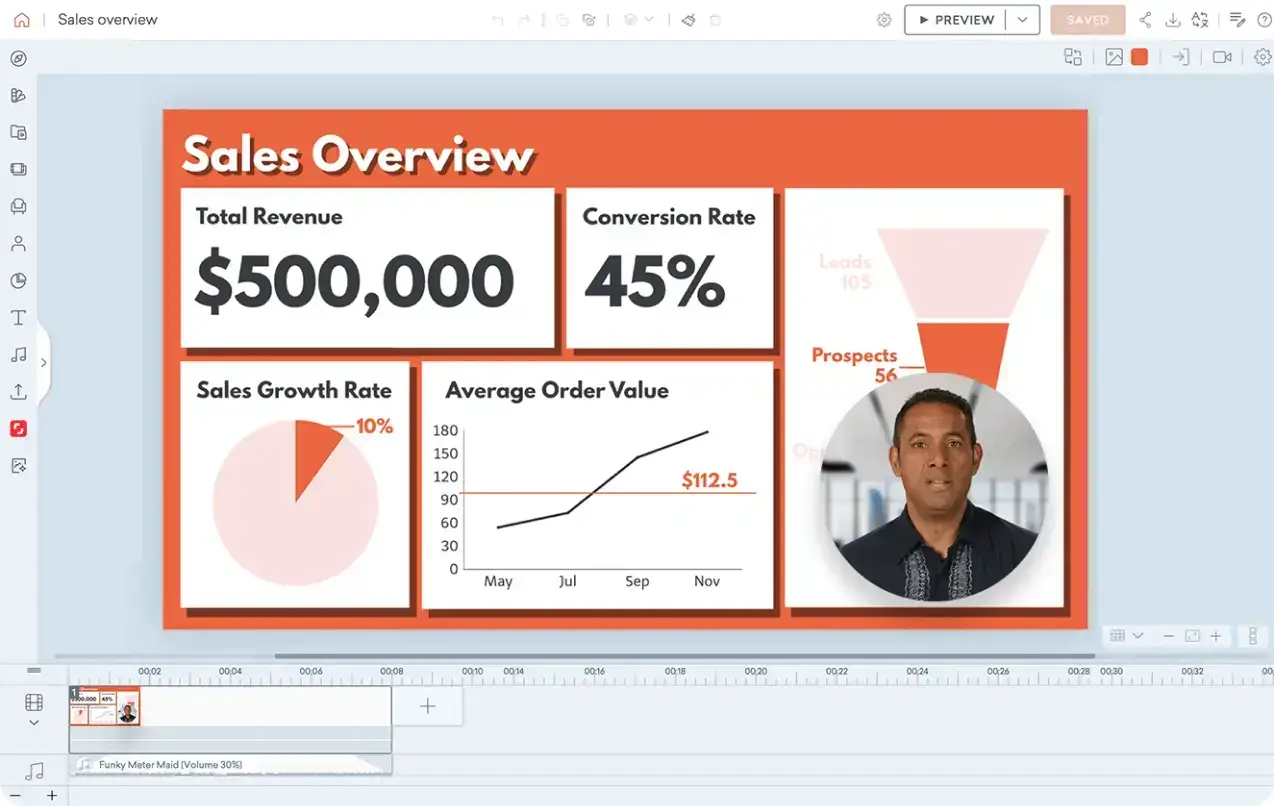Go to the home dashboard icon

(22, 20)
